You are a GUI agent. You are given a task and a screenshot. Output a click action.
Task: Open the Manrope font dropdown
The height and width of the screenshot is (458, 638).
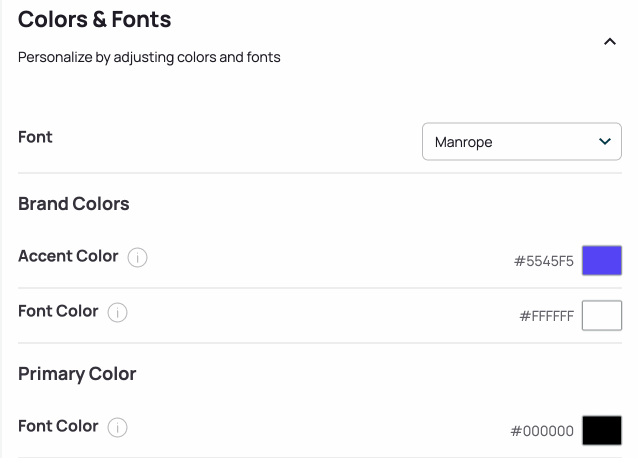[522, 142]
